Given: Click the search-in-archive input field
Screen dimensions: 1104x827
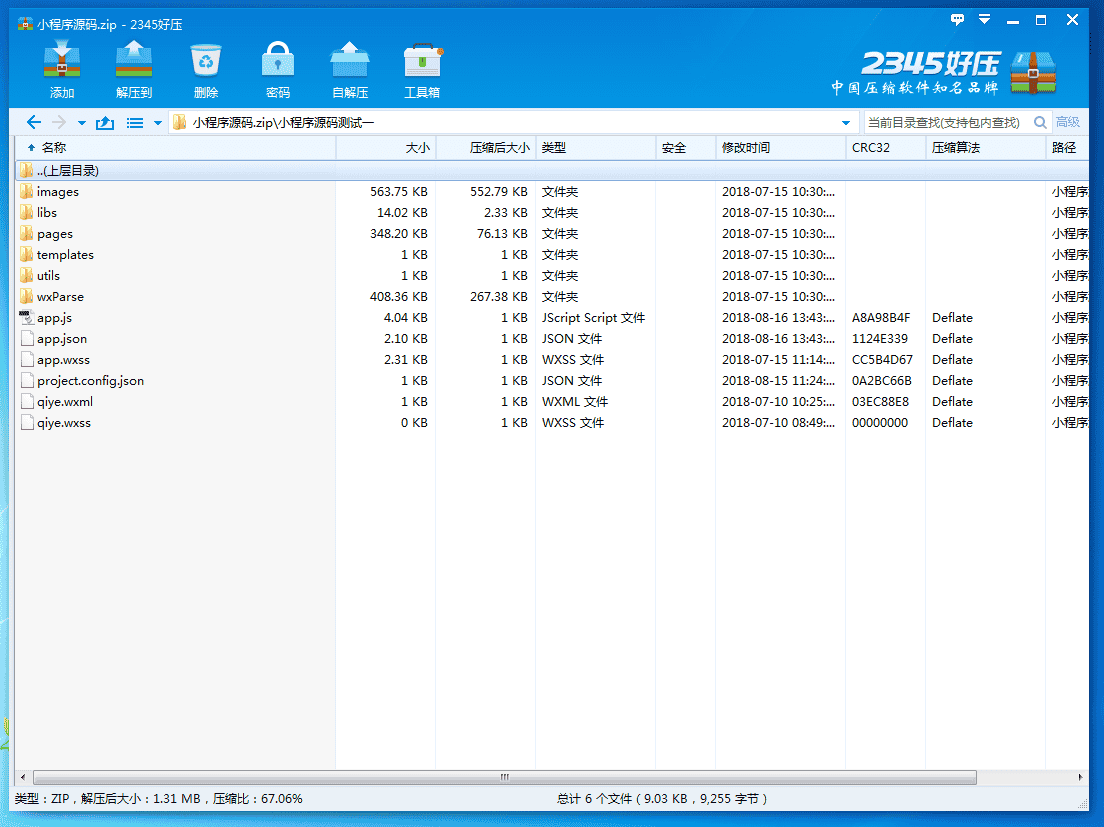Looking at the screenshot, I should point(945,122).
